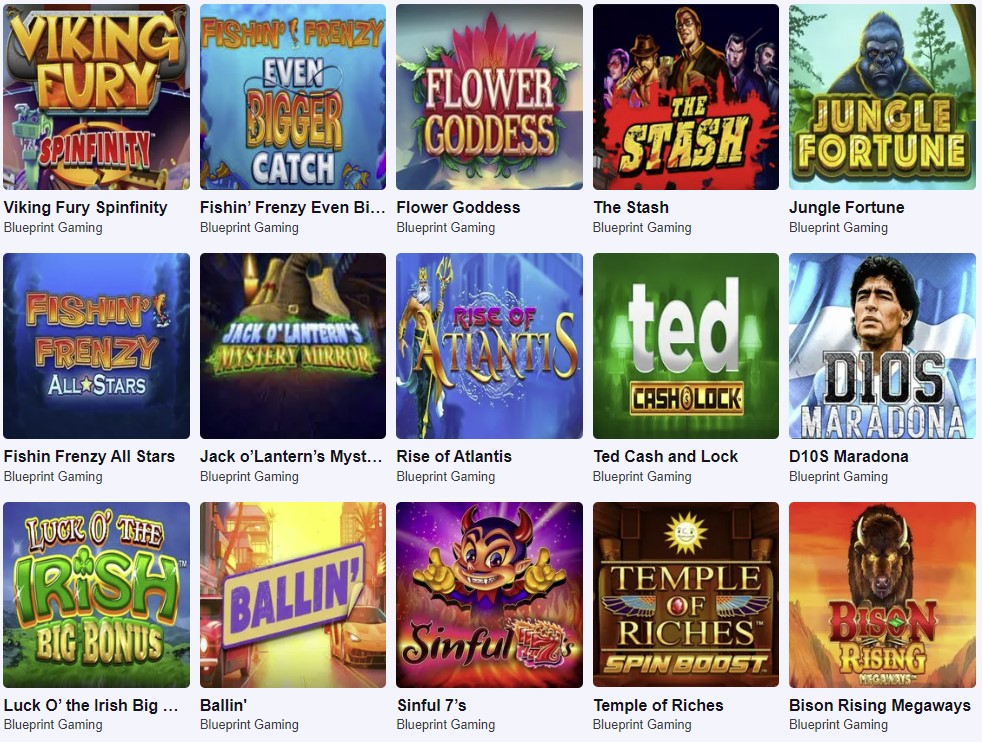Open the D10S Maradona thumbnail
This screenshot has height=742, width=982.
[x=882, y=346]
